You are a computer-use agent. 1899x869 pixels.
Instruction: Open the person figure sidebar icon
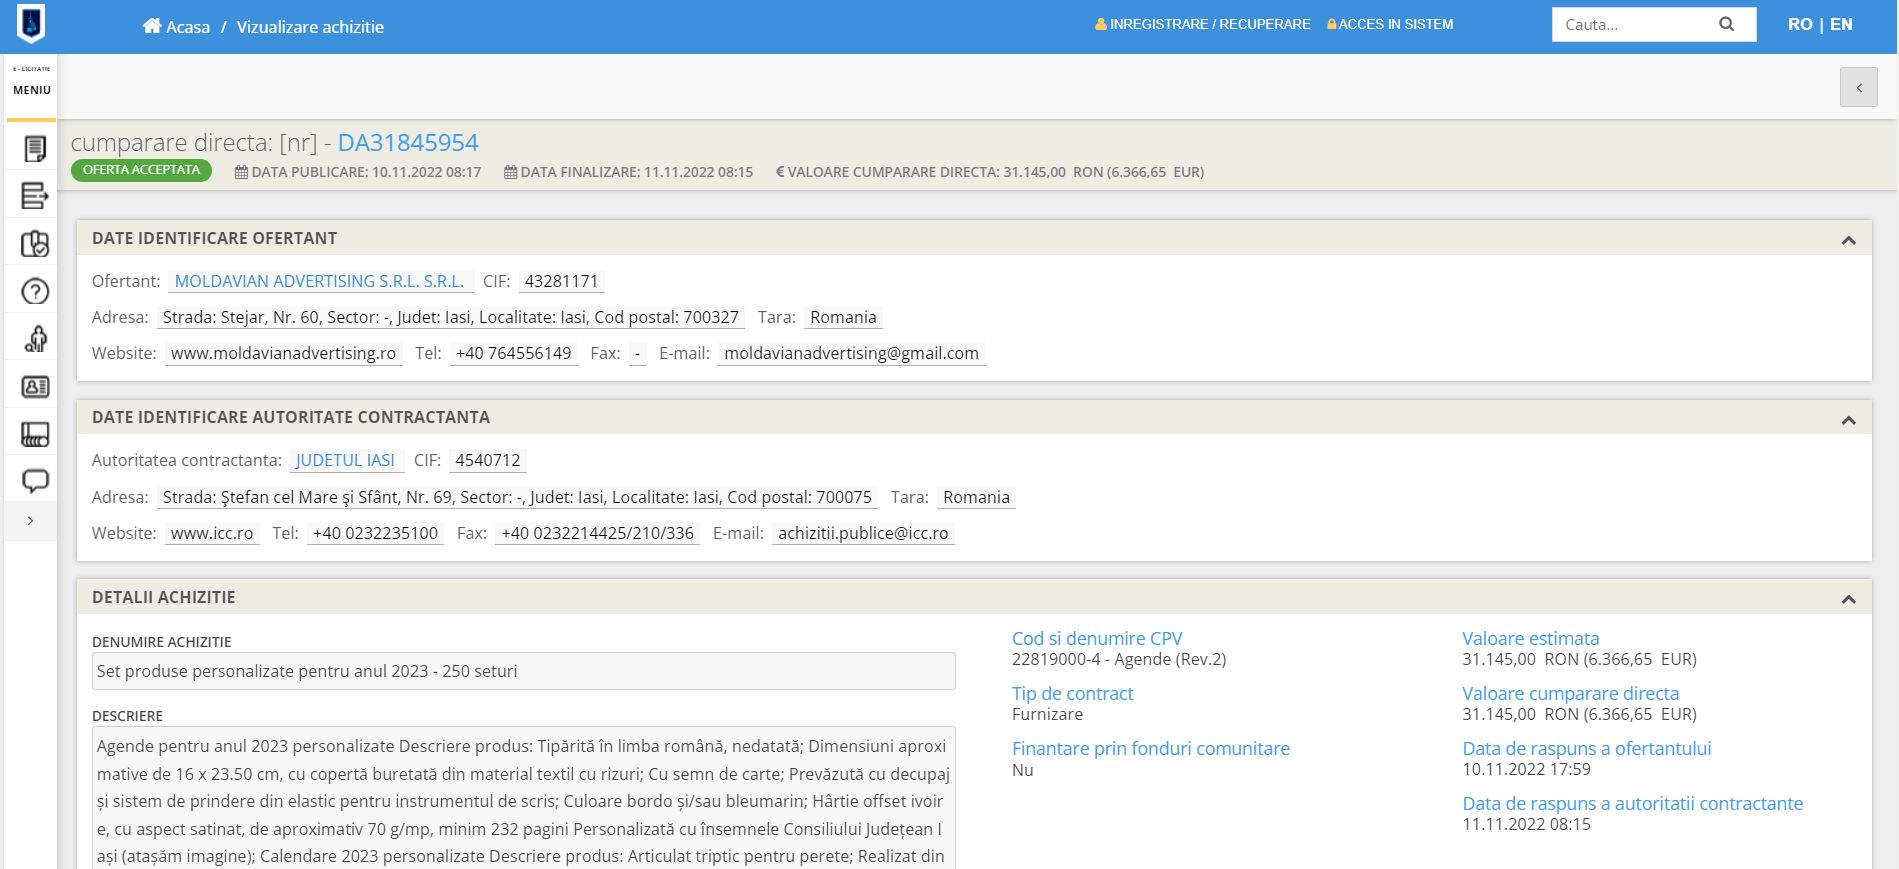coord(35,339)
